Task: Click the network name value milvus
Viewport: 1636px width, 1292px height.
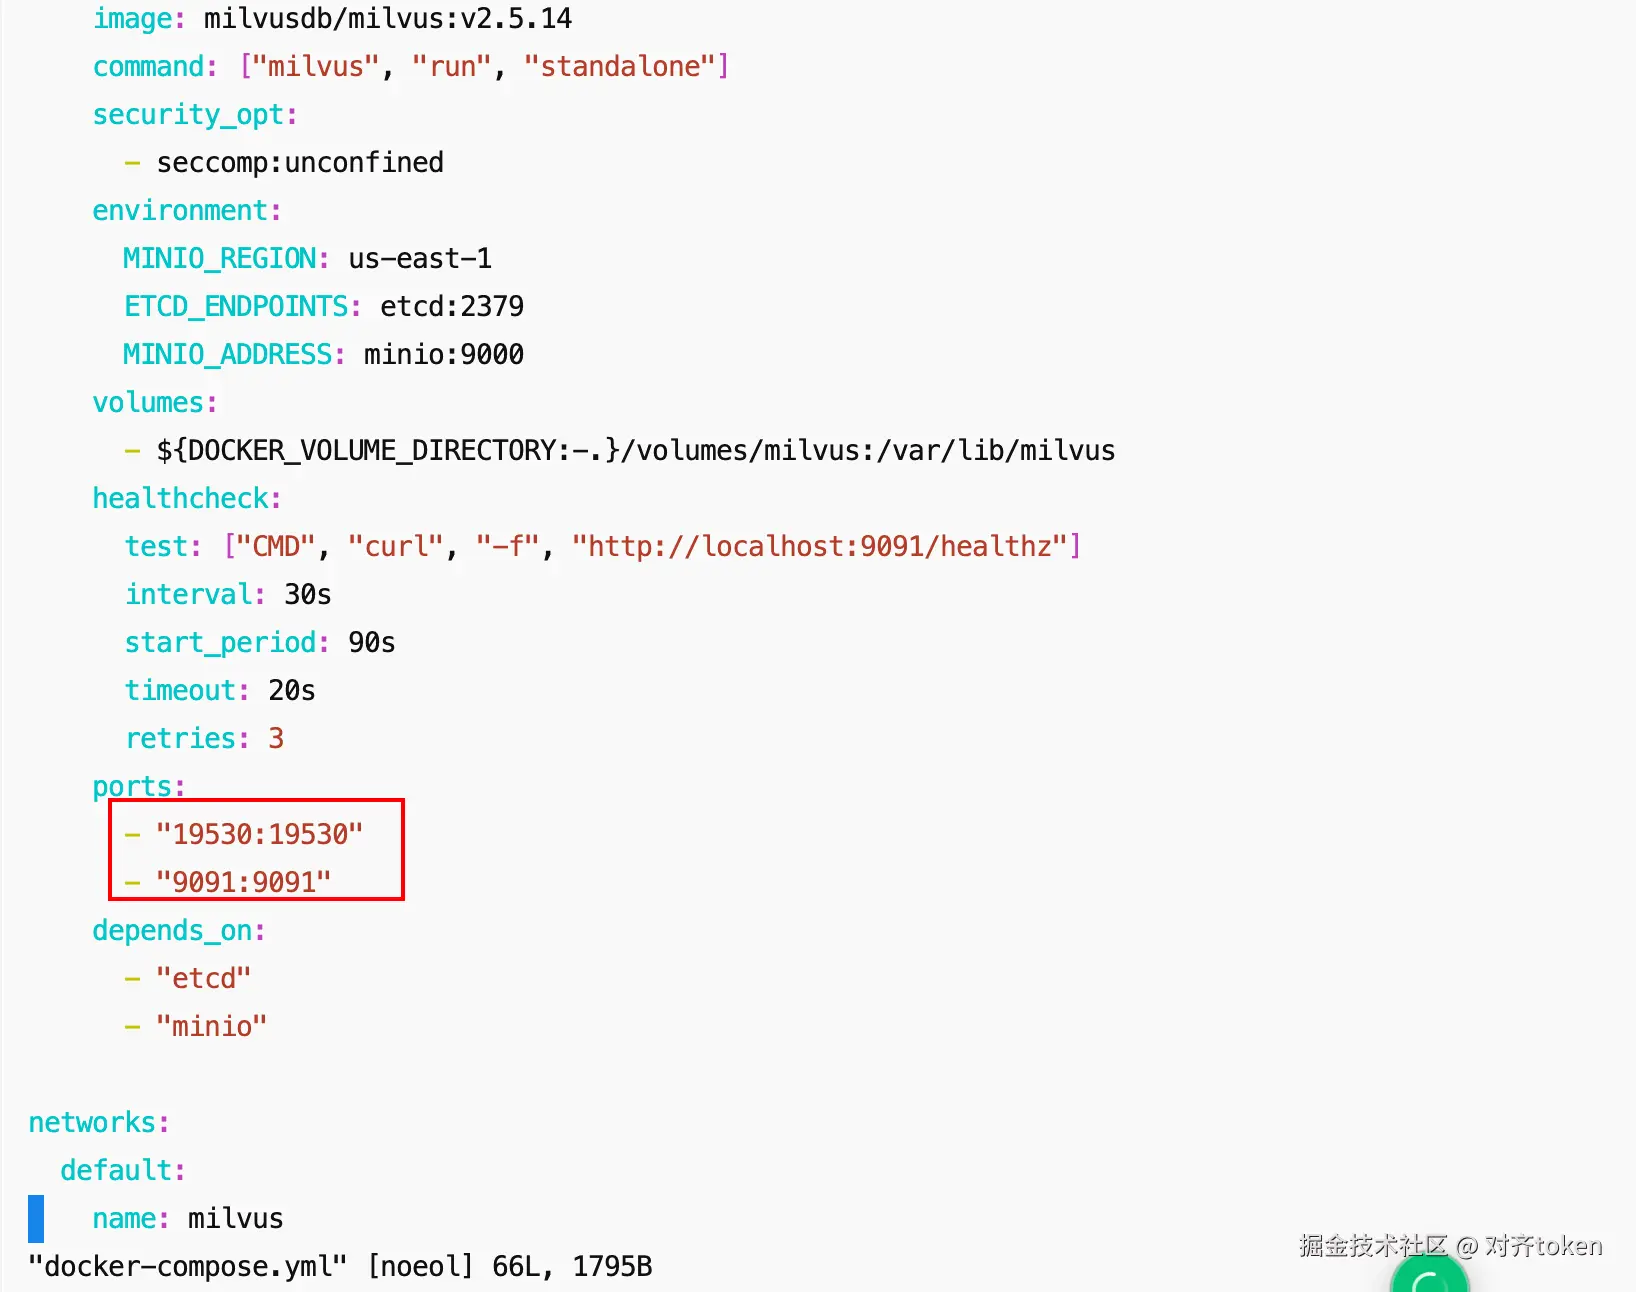Action: (x=236, y=1218)
